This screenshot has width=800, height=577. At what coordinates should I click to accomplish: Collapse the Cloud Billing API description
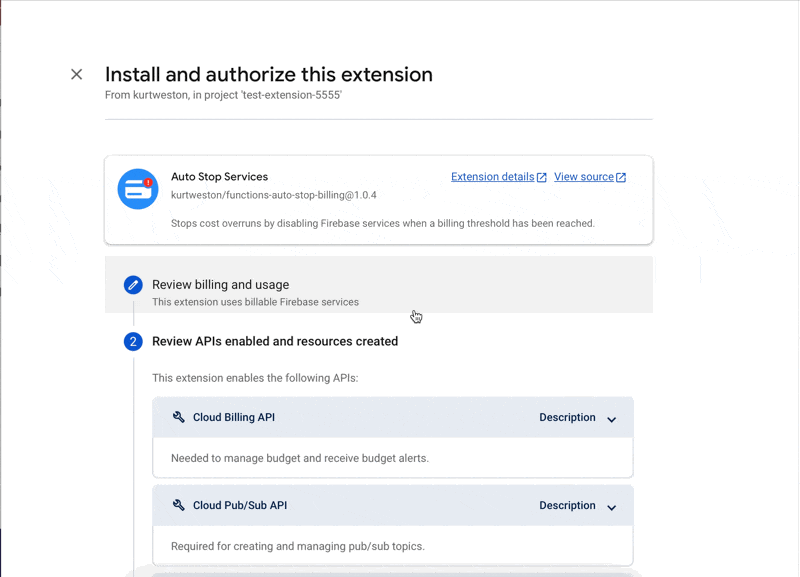pyautogui.click(x=611, y=418)
